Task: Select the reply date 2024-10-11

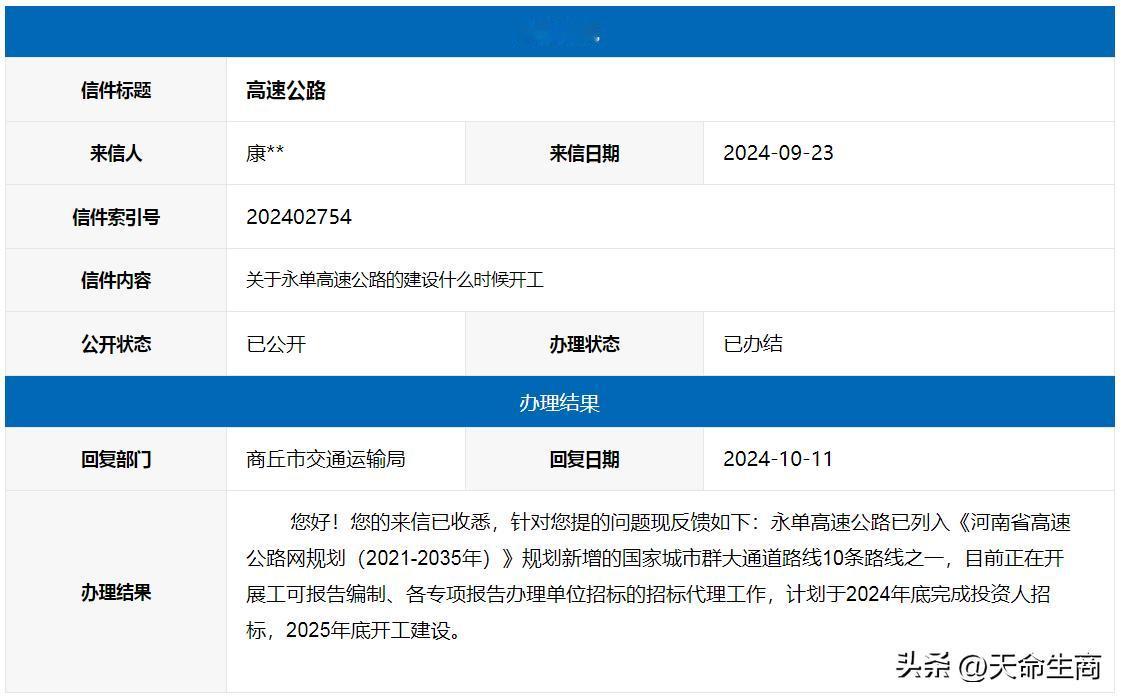Action: point(779,460)
